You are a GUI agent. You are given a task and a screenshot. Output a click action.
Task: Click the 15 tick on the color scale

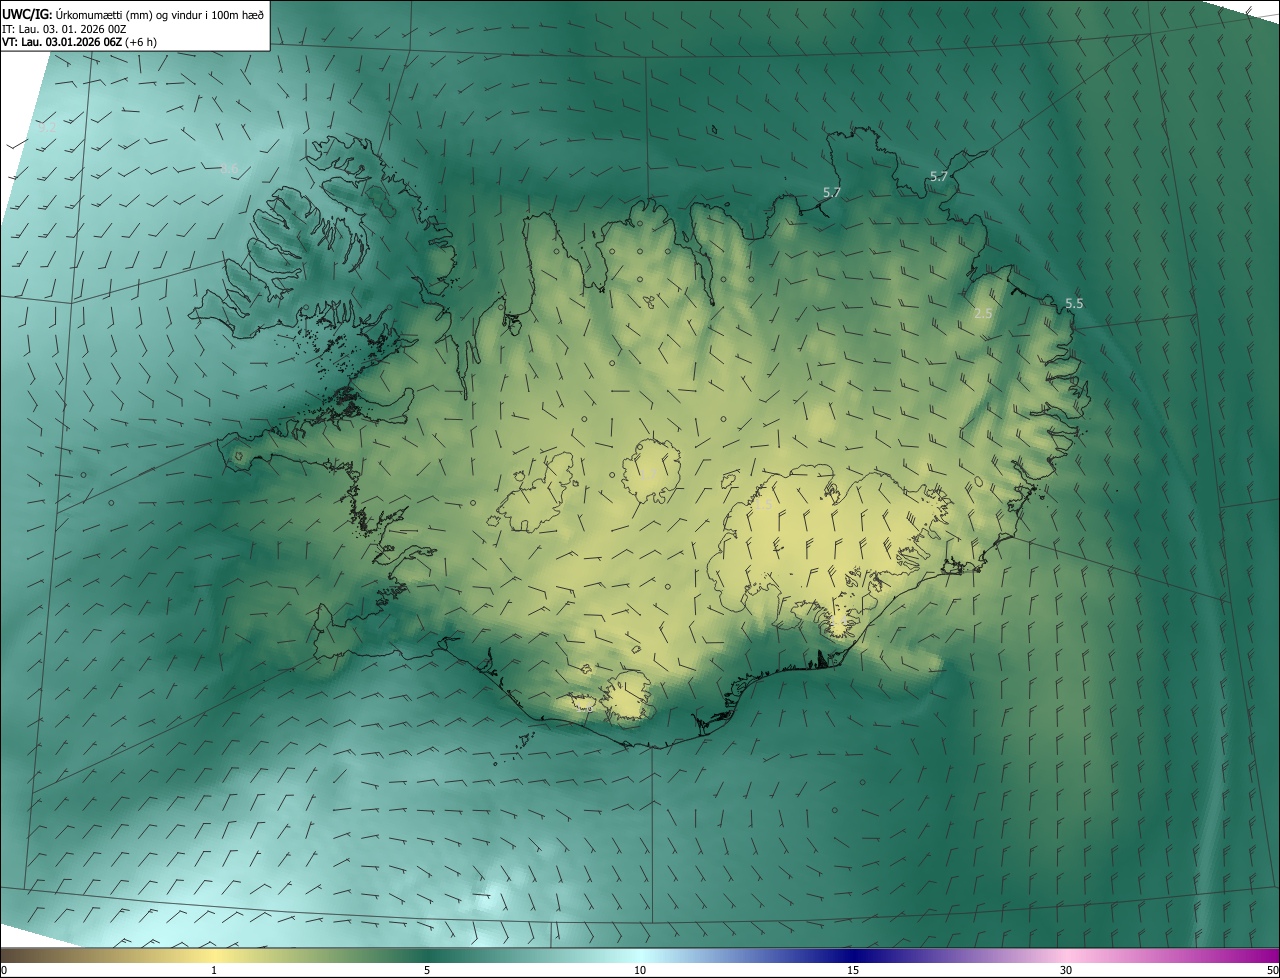(x=853, y=970)
